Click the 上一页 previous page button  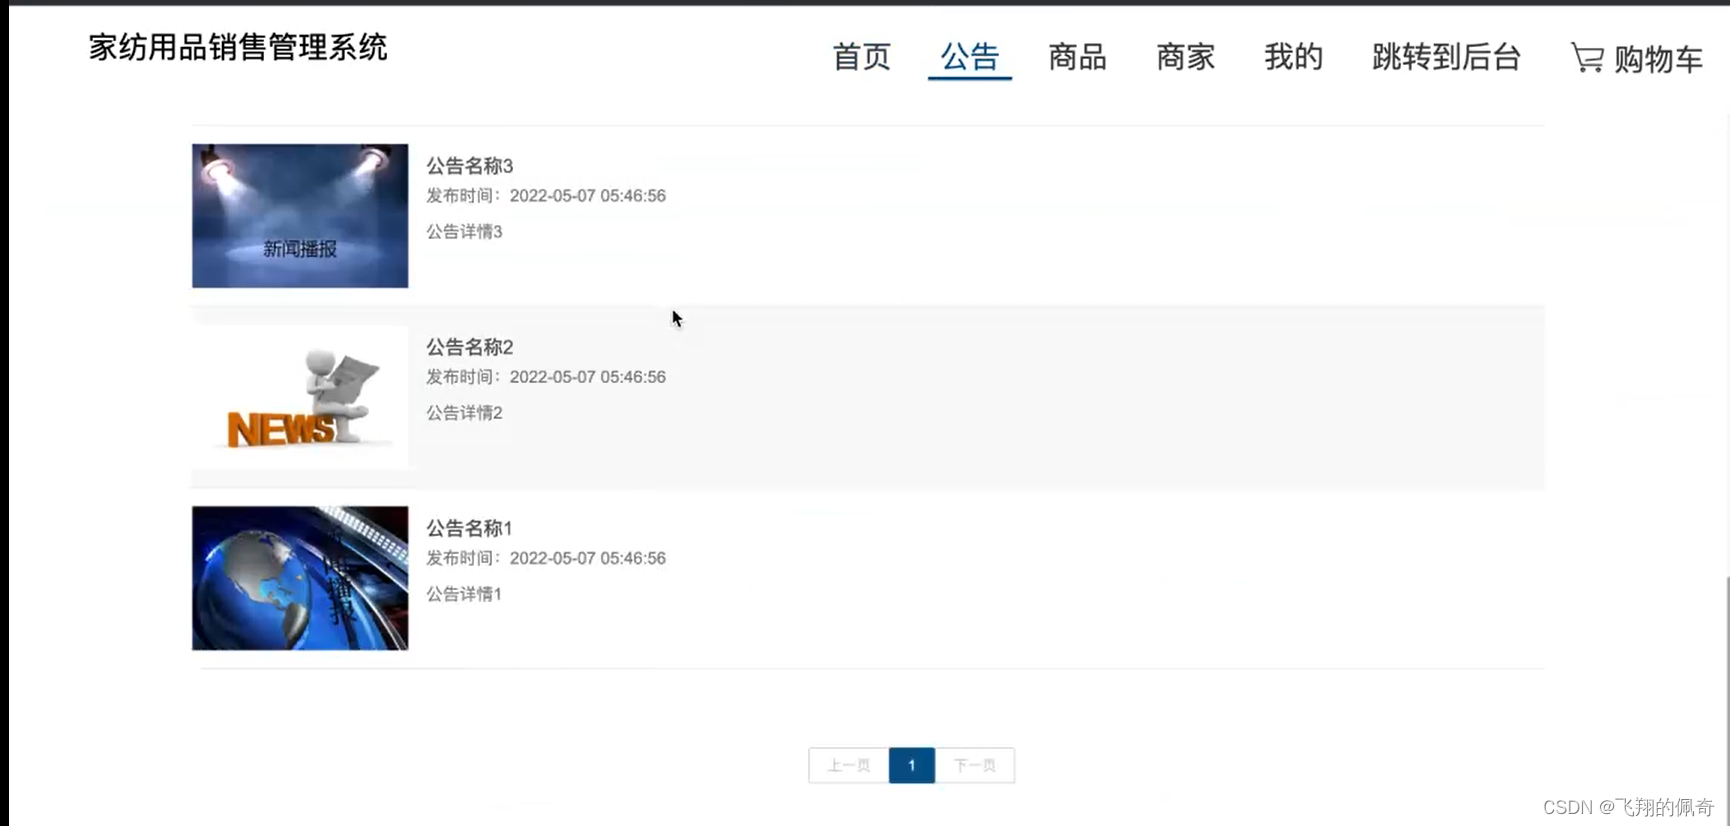849,765
